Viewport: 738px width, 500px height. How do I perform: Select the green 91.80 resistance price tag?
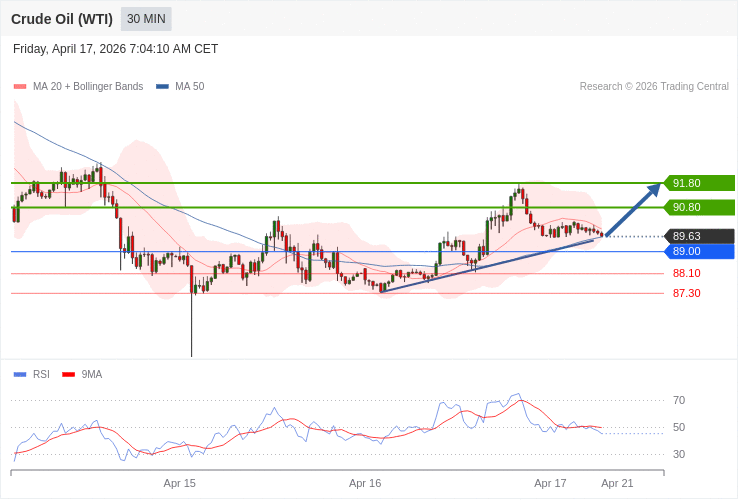tap(699, 183)
